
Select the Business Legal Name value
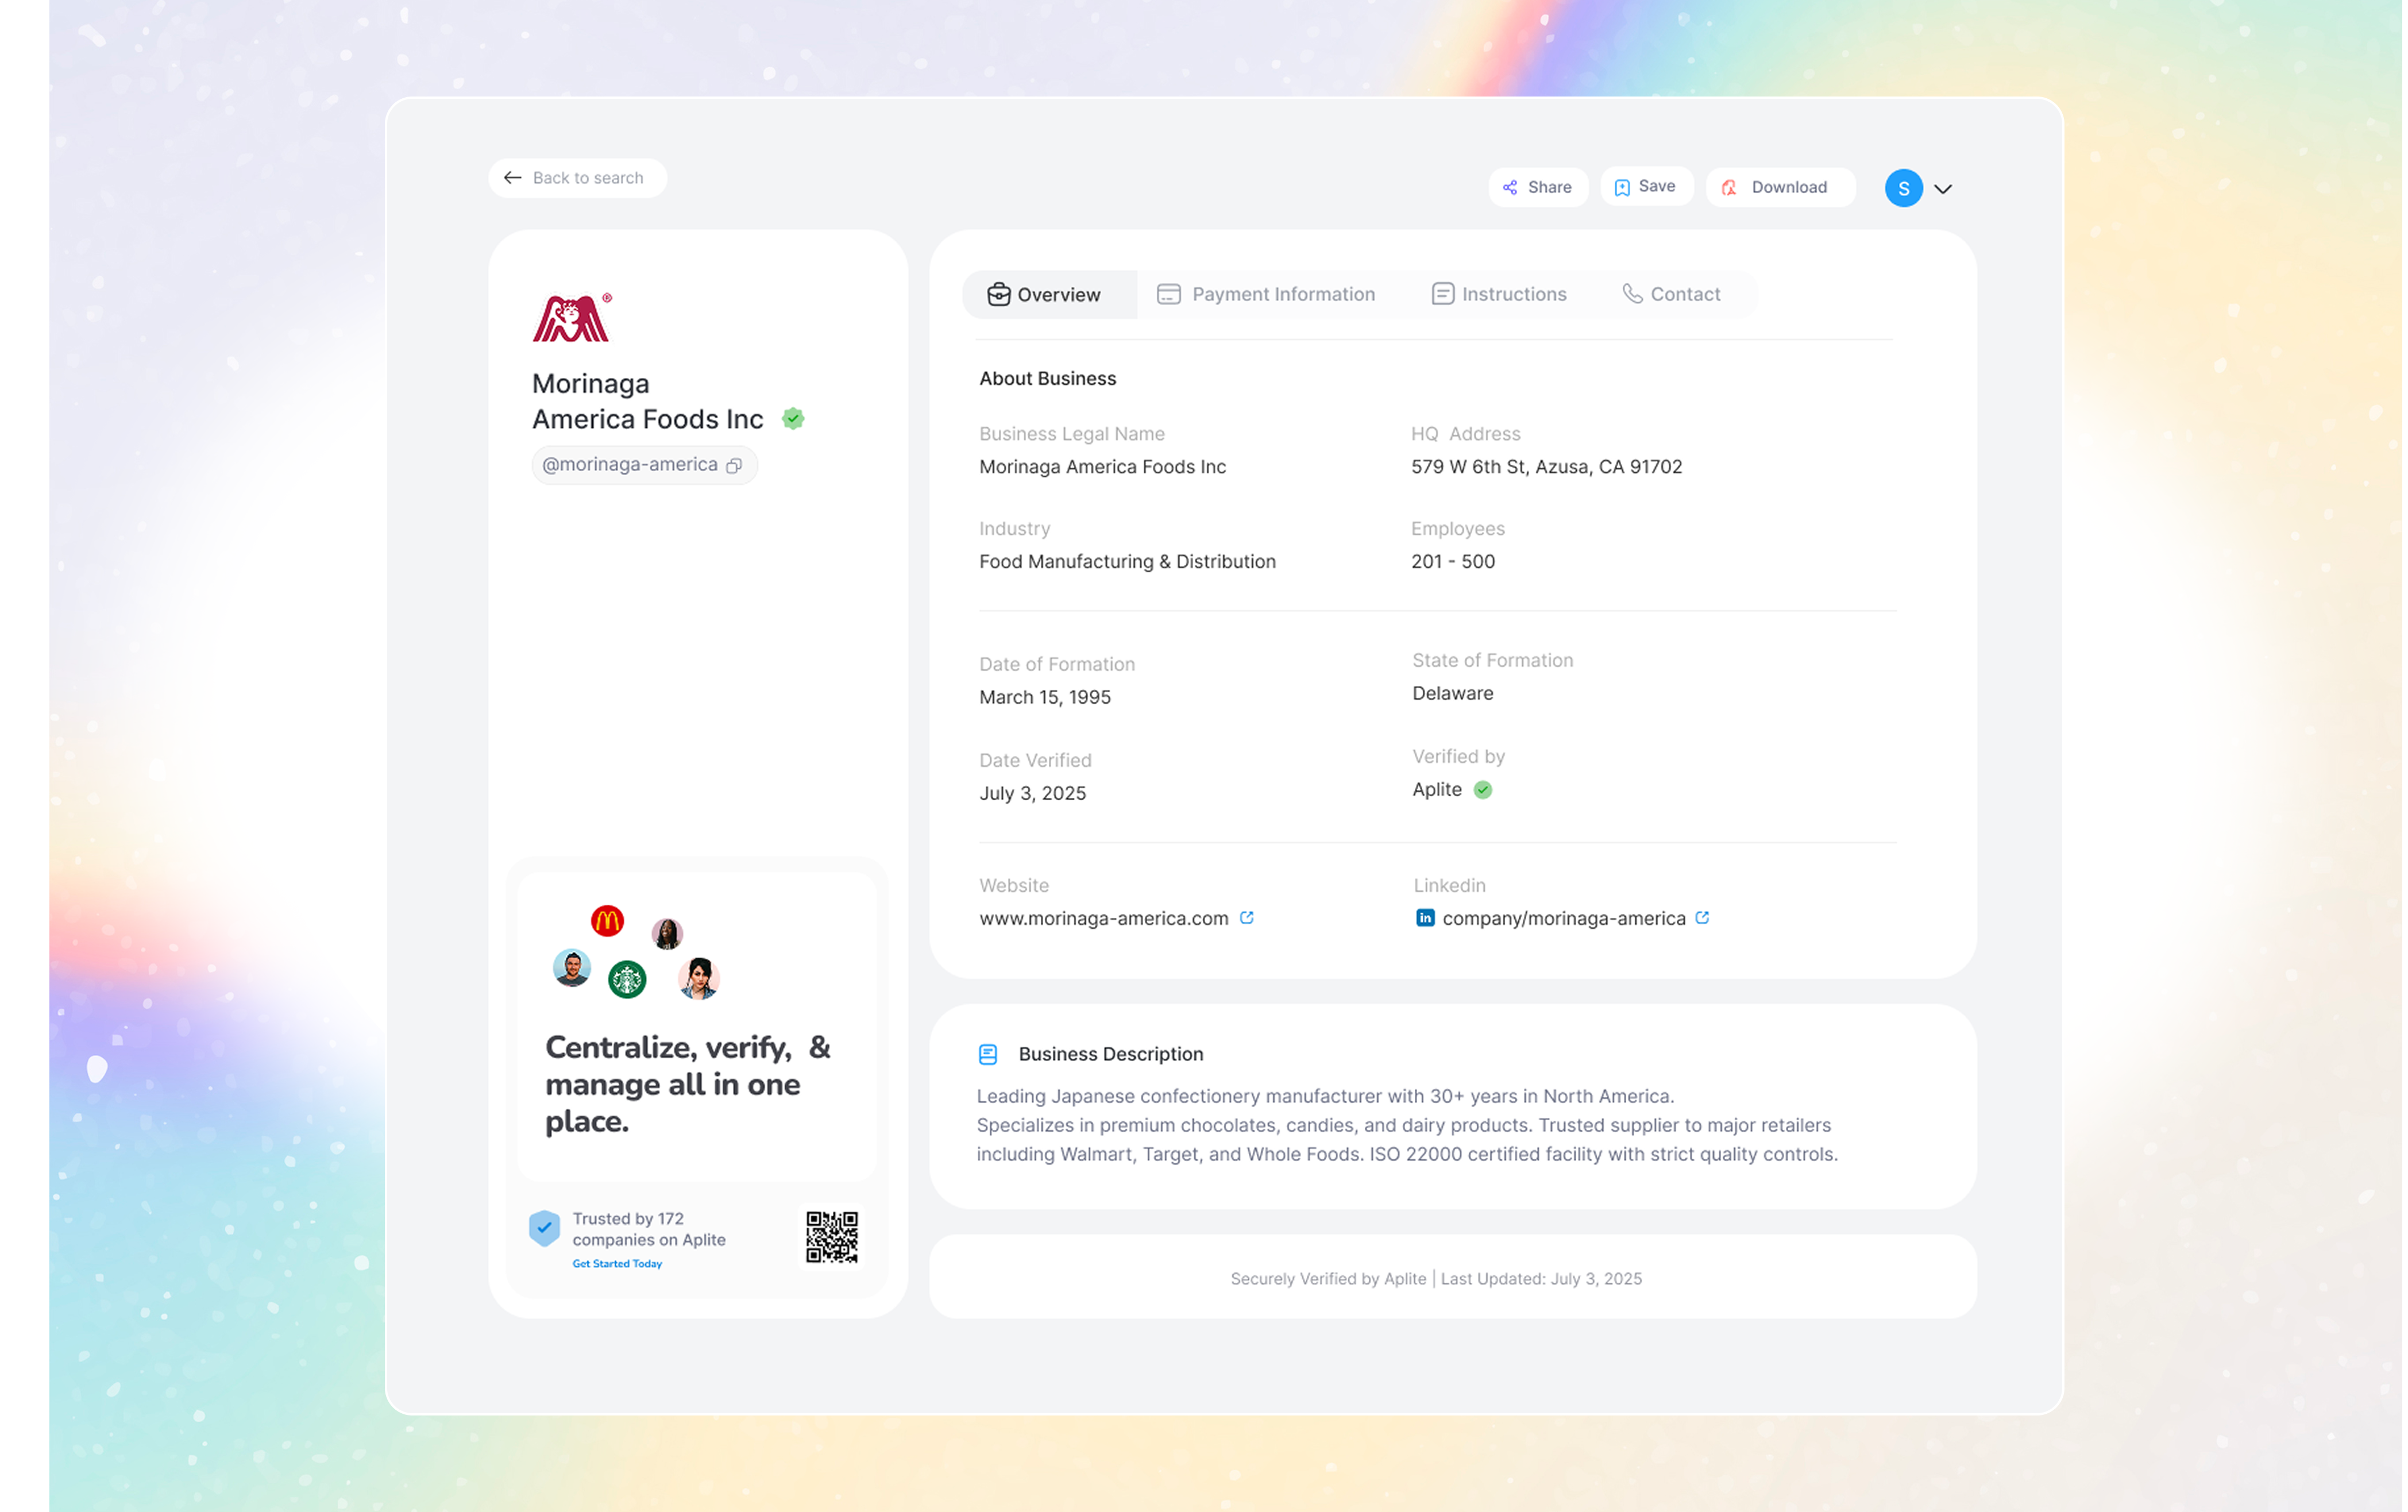tap(1102, 467)
